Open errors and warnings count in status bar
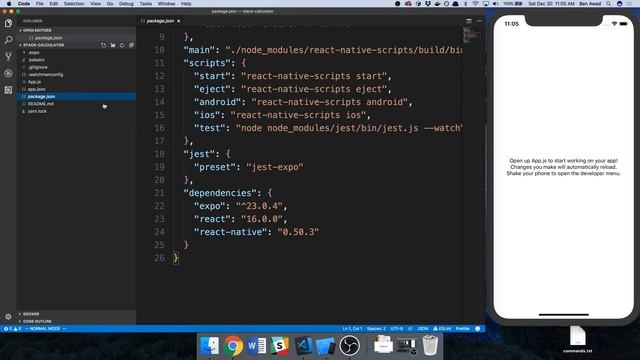Image resolution: width=640 pixels, height=360 pixels. point(12,329)
